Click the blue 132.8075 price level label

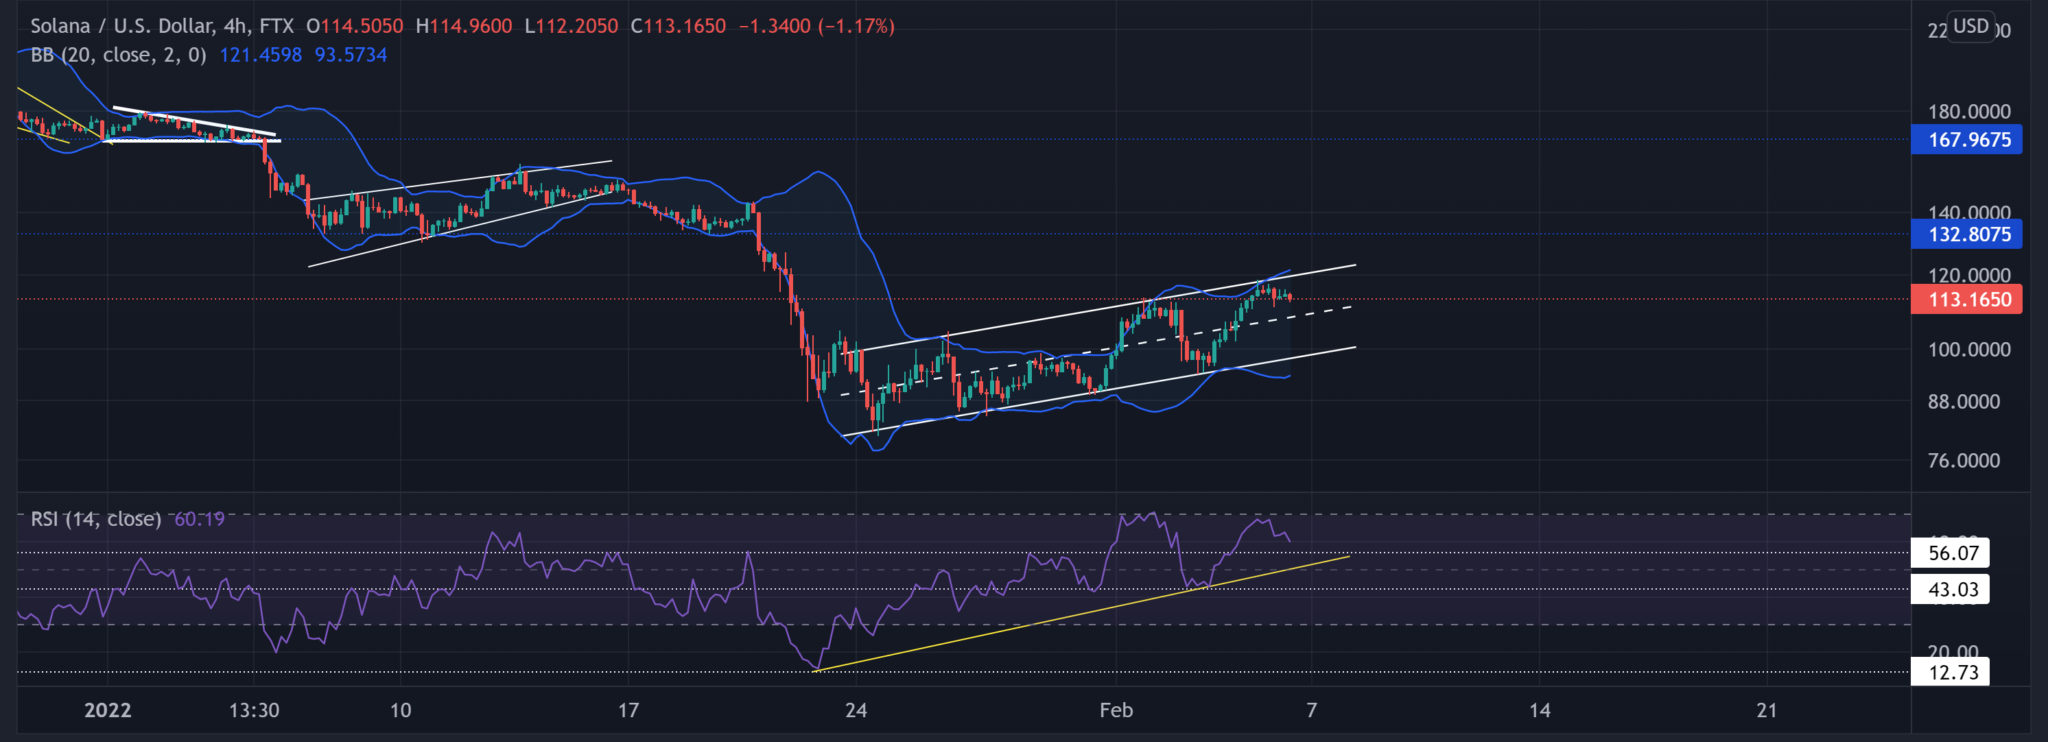pos(1968,235)
